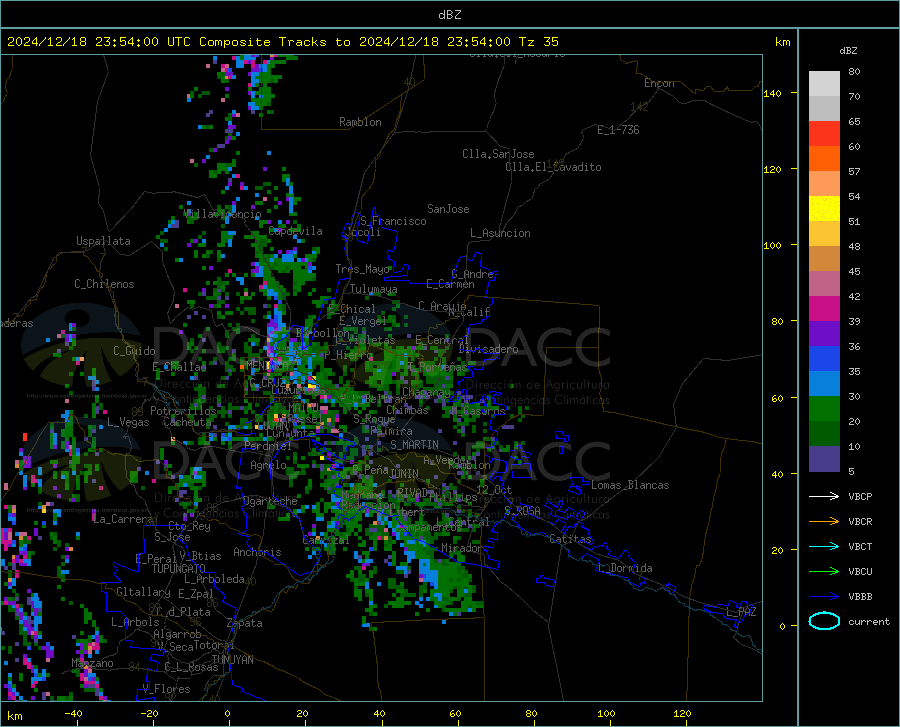The height and width of the screenshot is (727, 900).
Task: Pick the light gray 70-80 dBZ swatch
Action: click(824, 84)
